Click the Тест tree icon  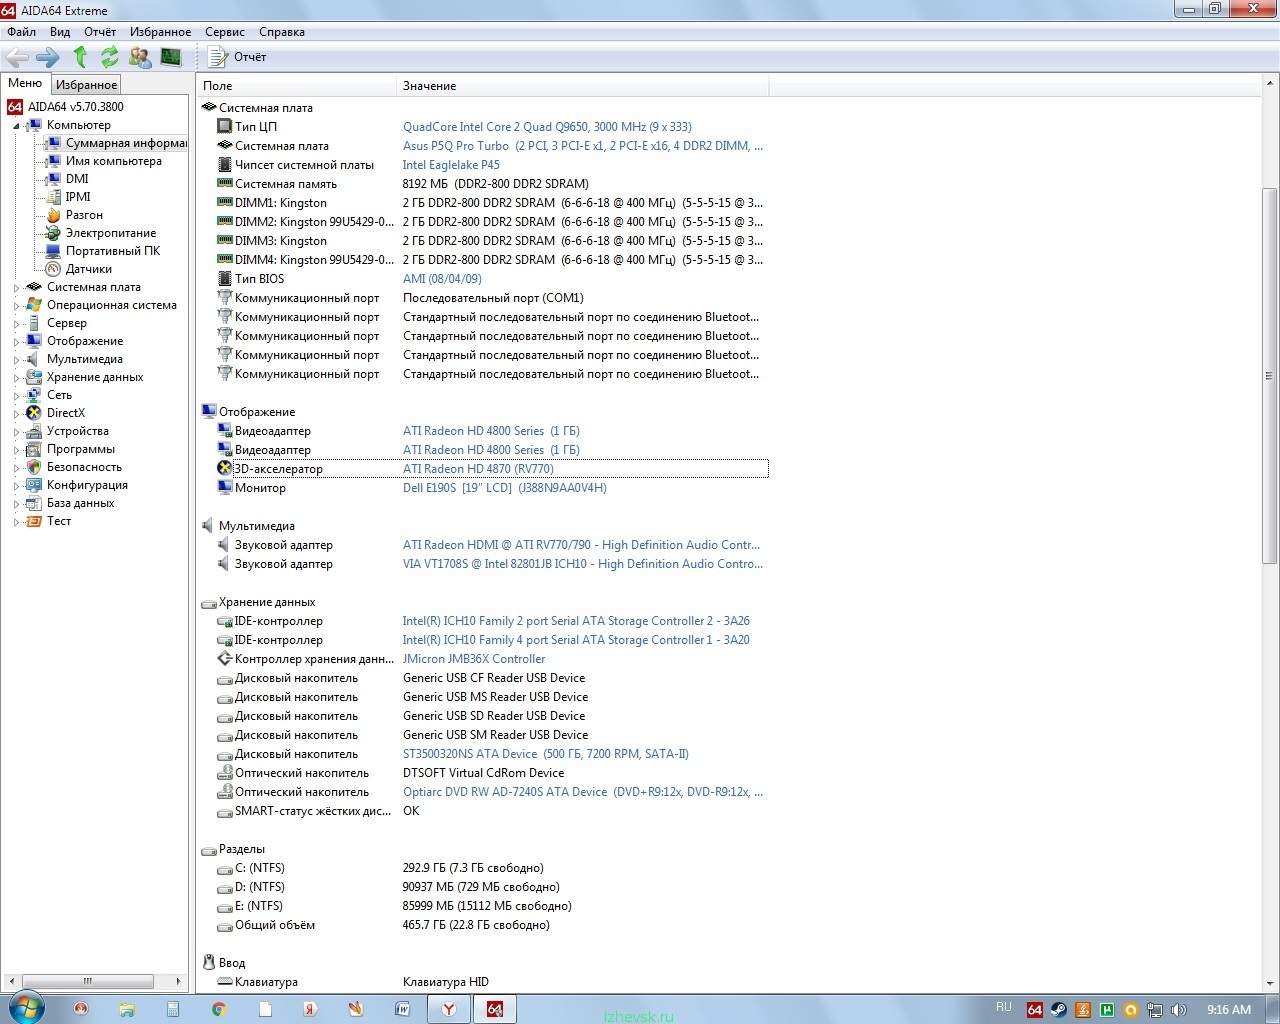34,521
